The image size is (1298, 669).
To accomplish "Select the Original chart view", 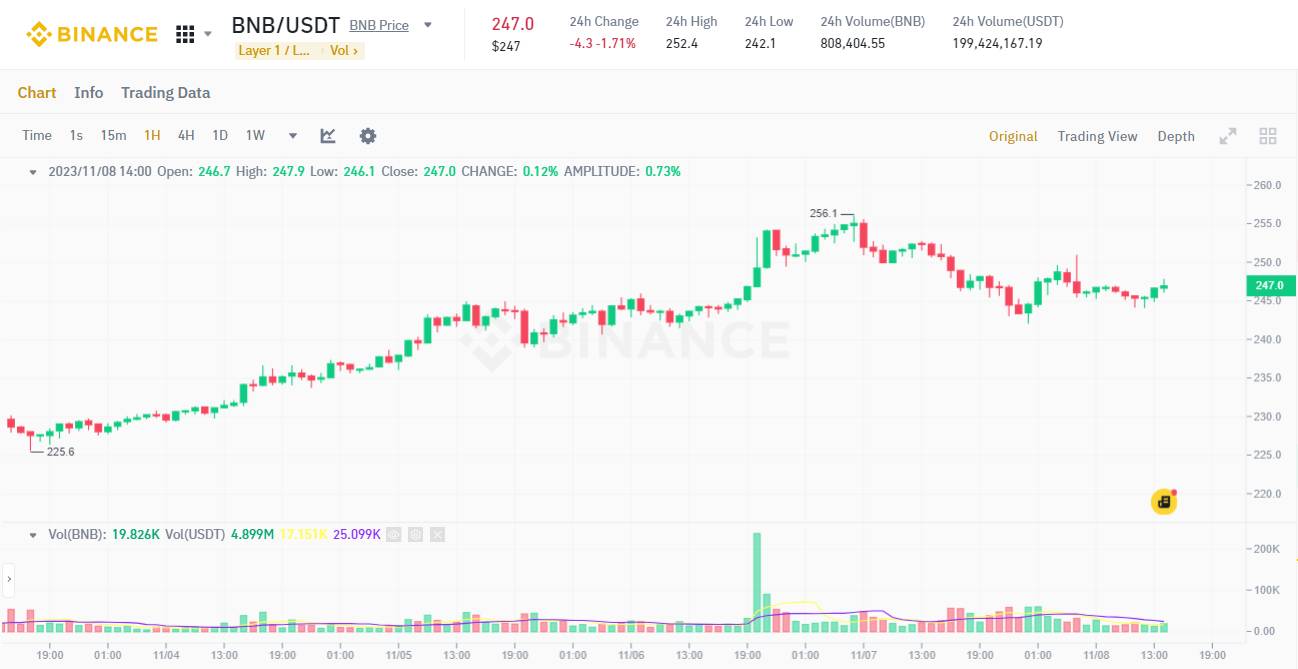I will pos(1013,136).
